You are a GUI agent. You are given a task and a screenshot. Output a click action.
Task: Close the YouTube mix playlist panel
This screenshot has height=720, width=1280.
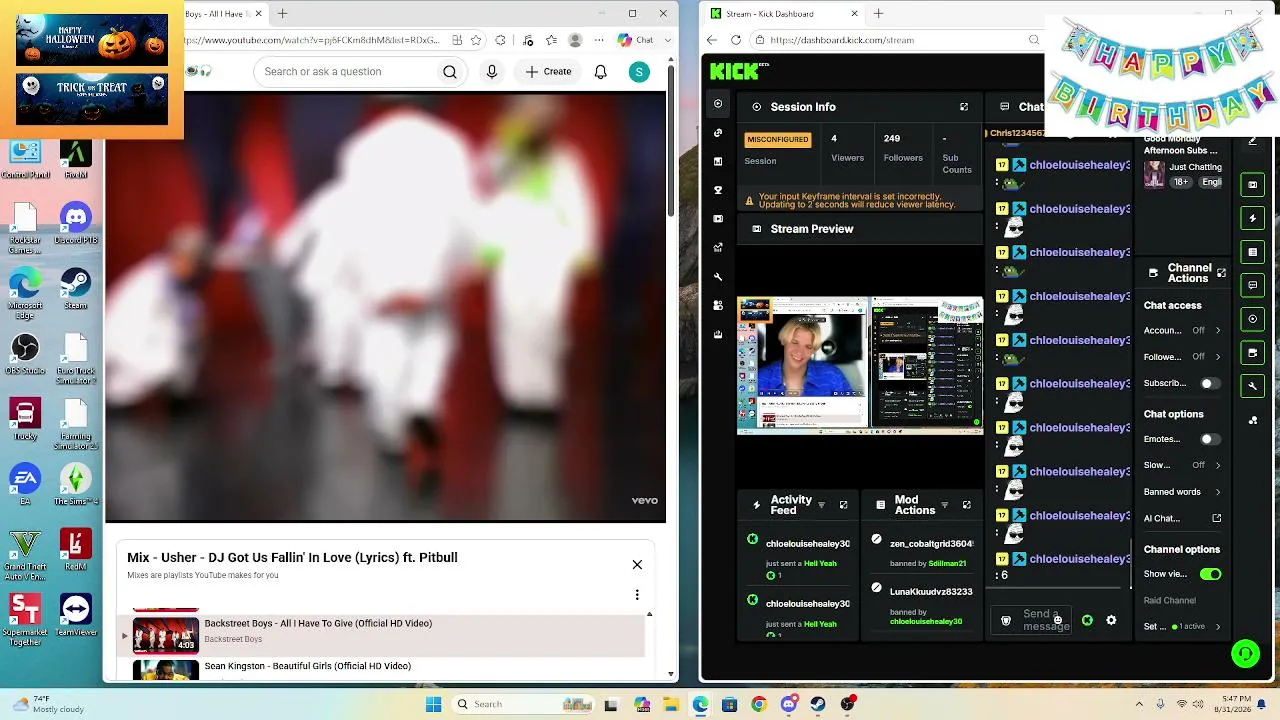(637, 565)
